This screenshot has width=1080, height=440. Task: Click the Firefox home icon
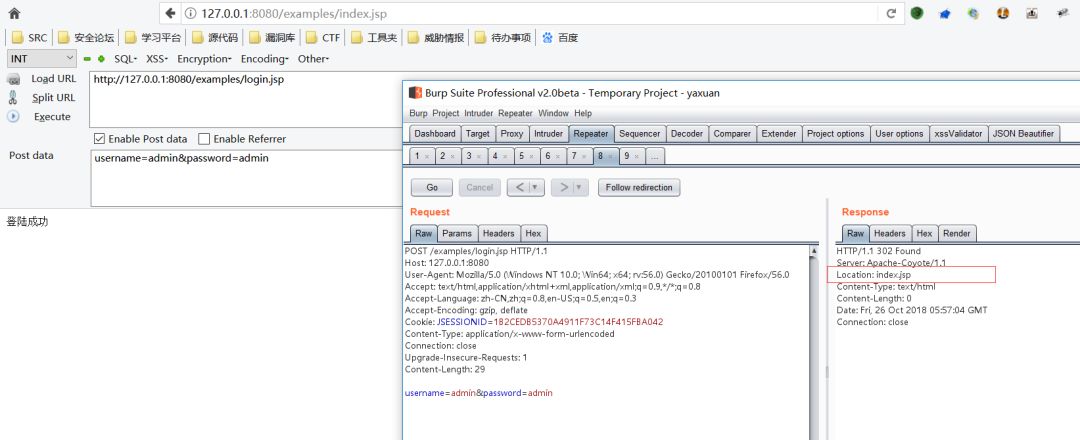(x=14, y=13)
